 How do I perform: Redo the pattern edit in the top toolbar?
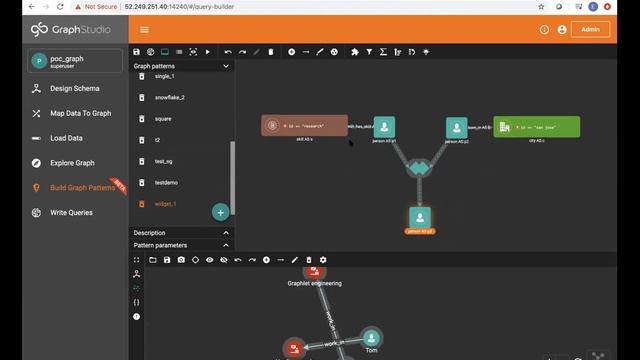(x=242, y=52)
